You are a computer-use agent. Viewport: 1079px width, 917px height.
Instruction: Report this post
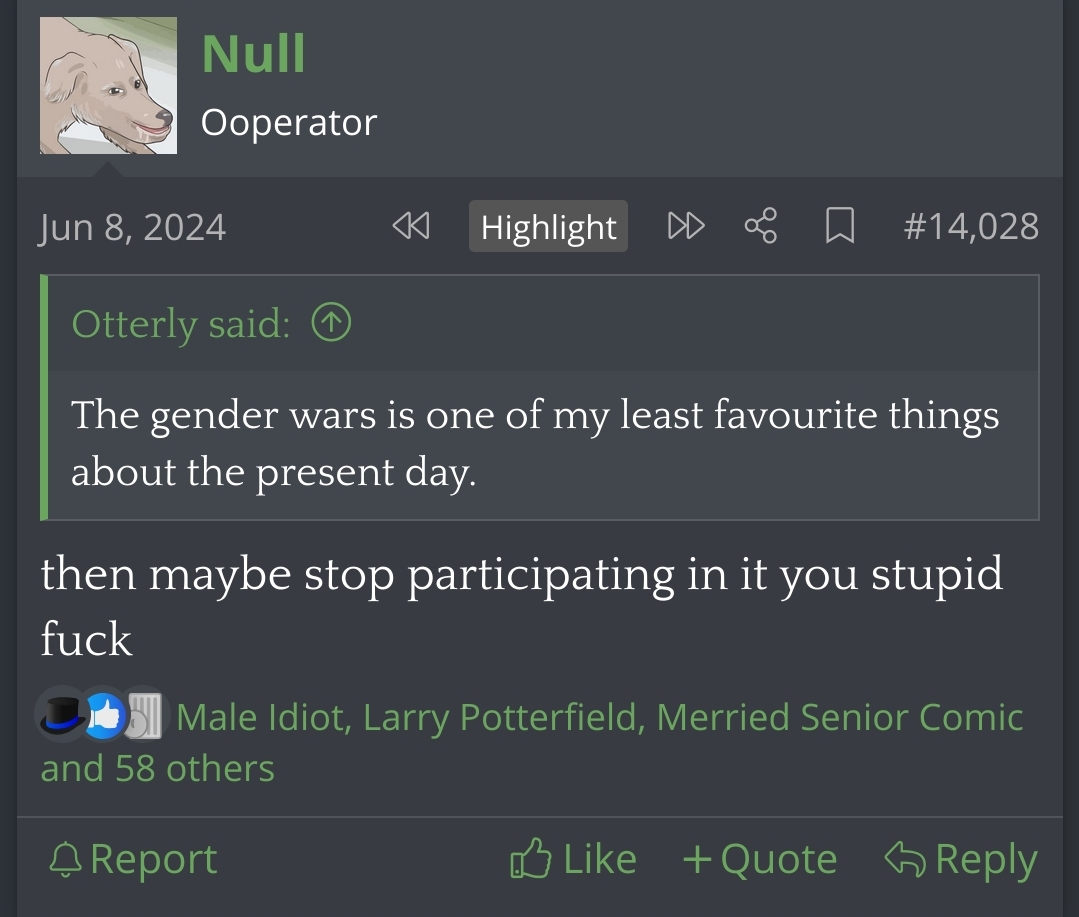(133, 859)
